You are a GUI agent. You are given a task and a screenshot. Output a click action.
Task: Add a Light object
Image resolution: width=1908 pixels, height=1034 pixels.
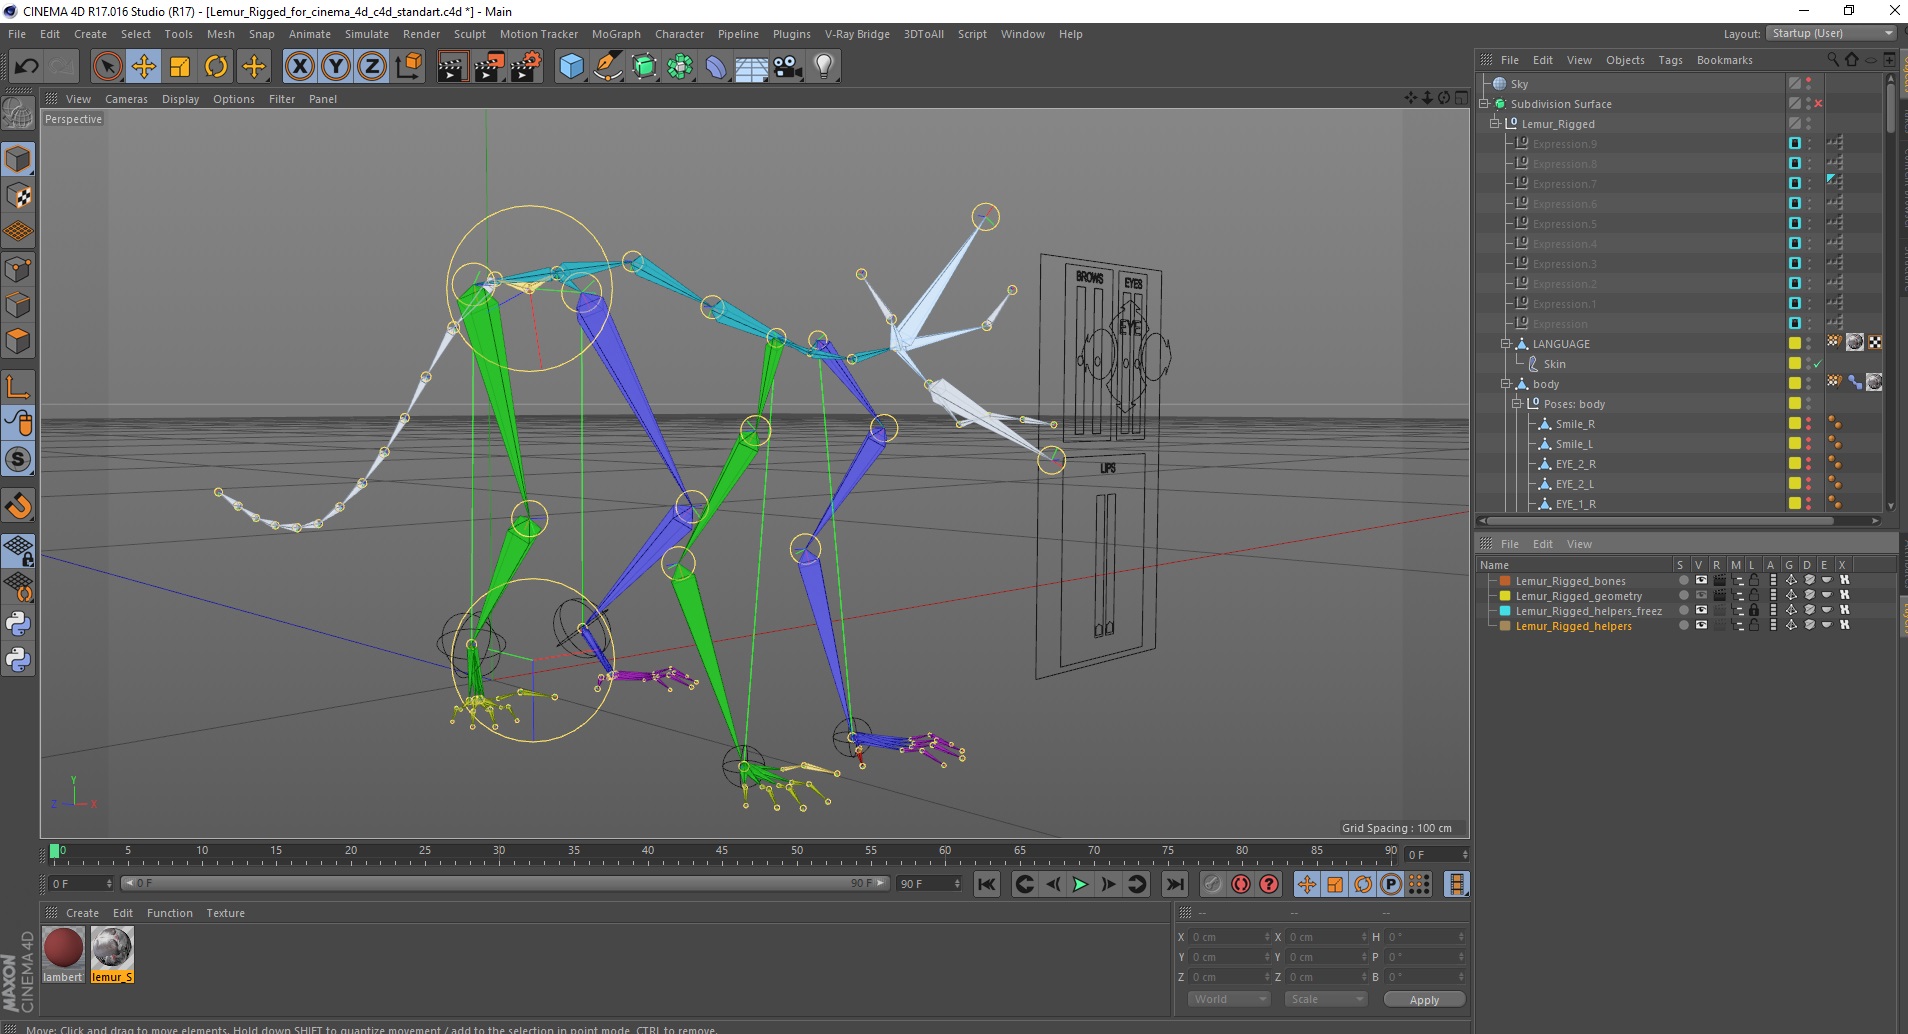click(x=824, y=67)
